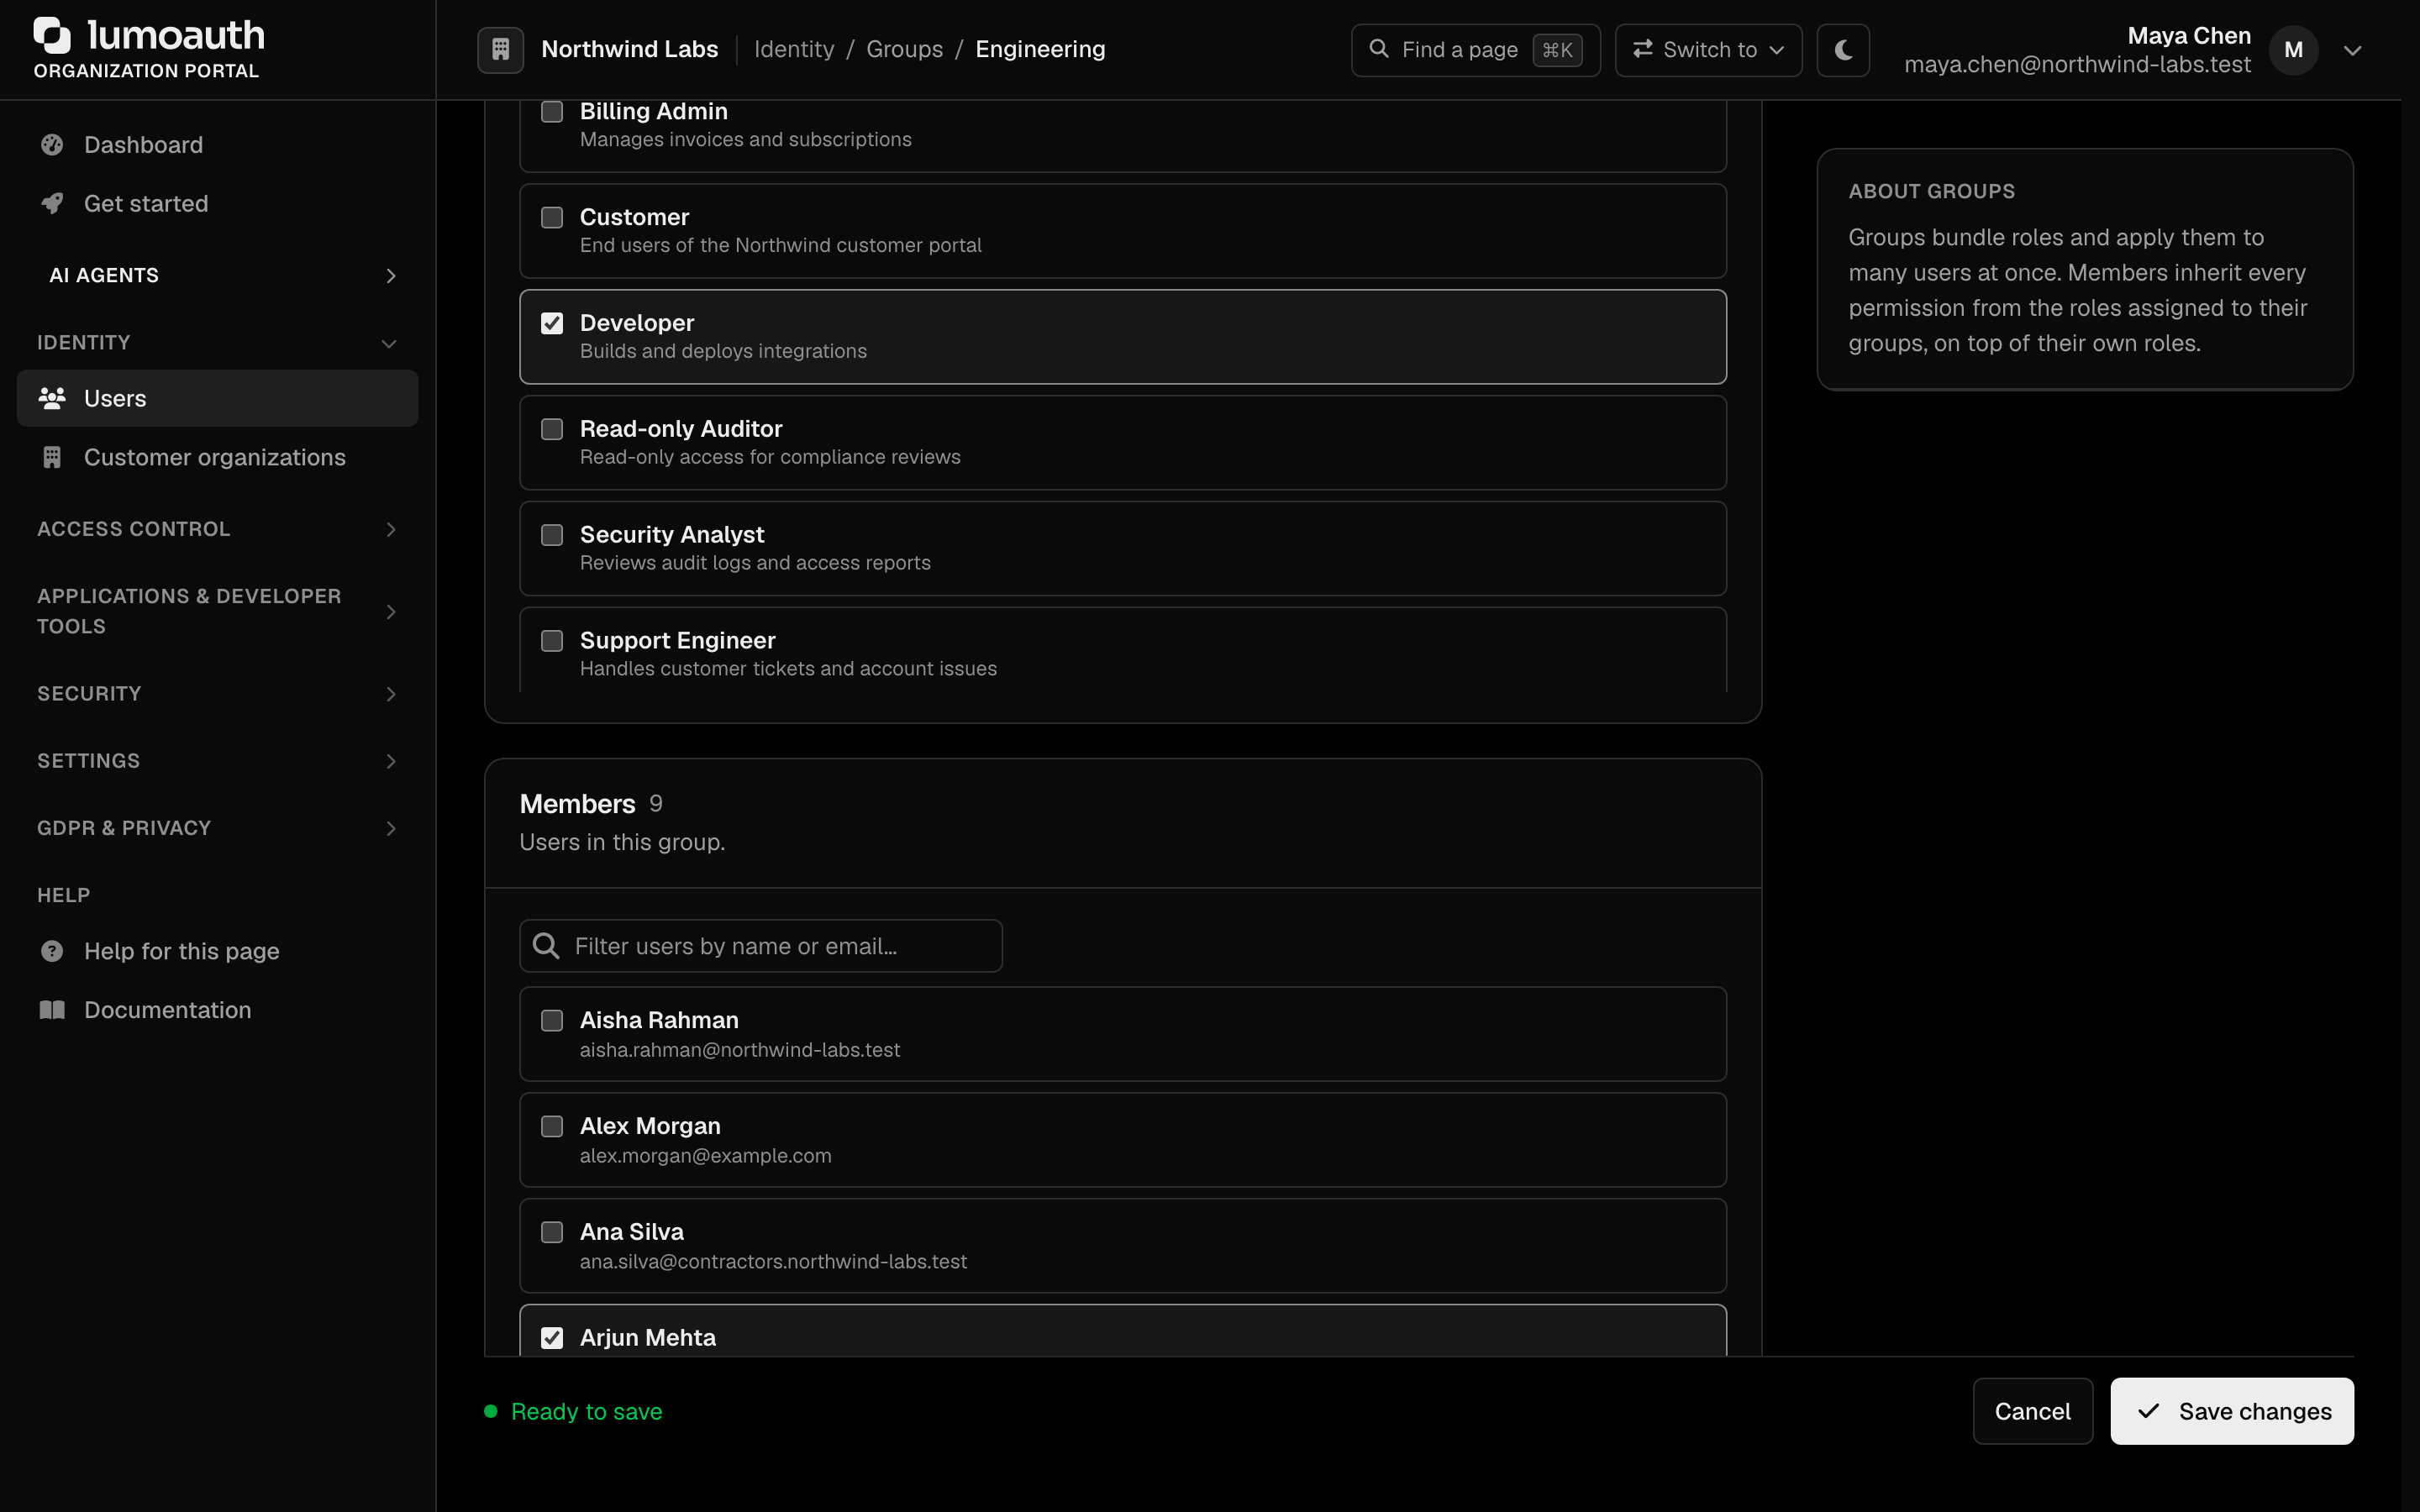Click the Documentation book icon

pos(52,1010)
